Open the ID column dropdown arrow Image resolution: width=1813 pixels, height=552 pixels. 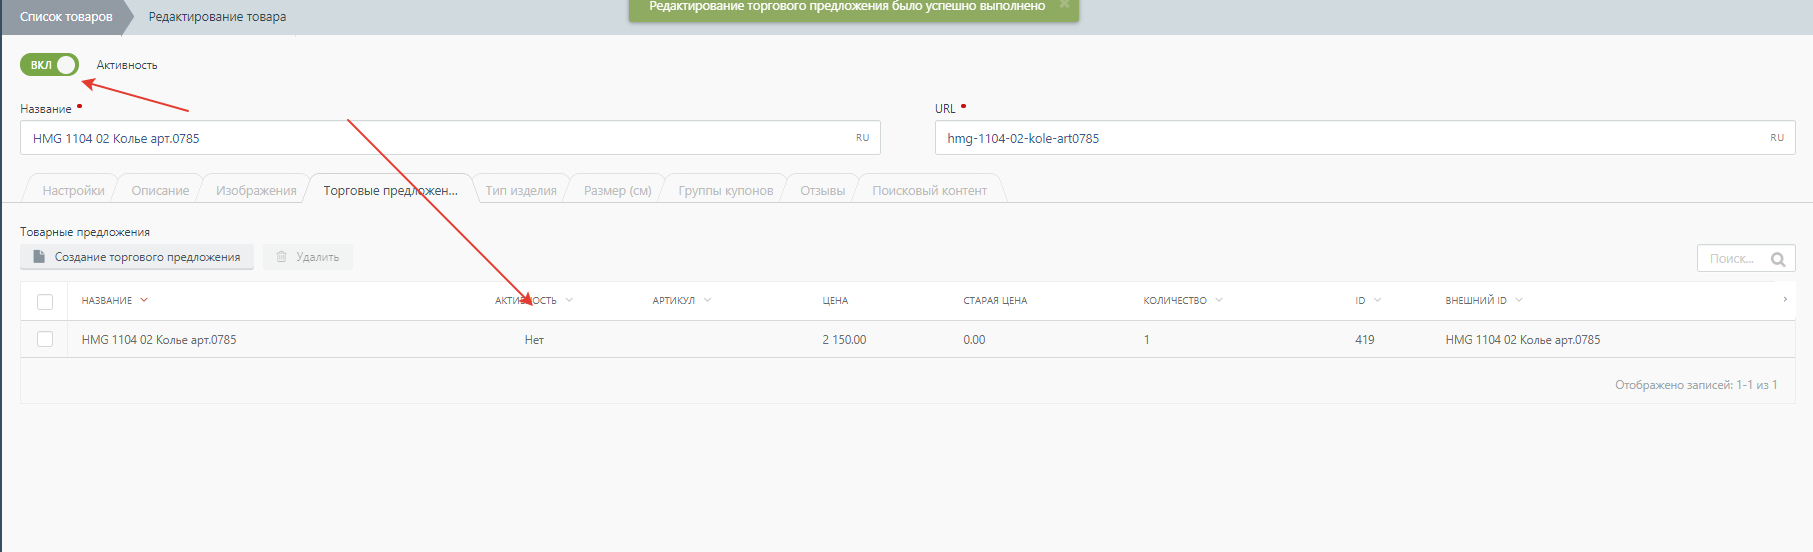(x=1377, y=300)
